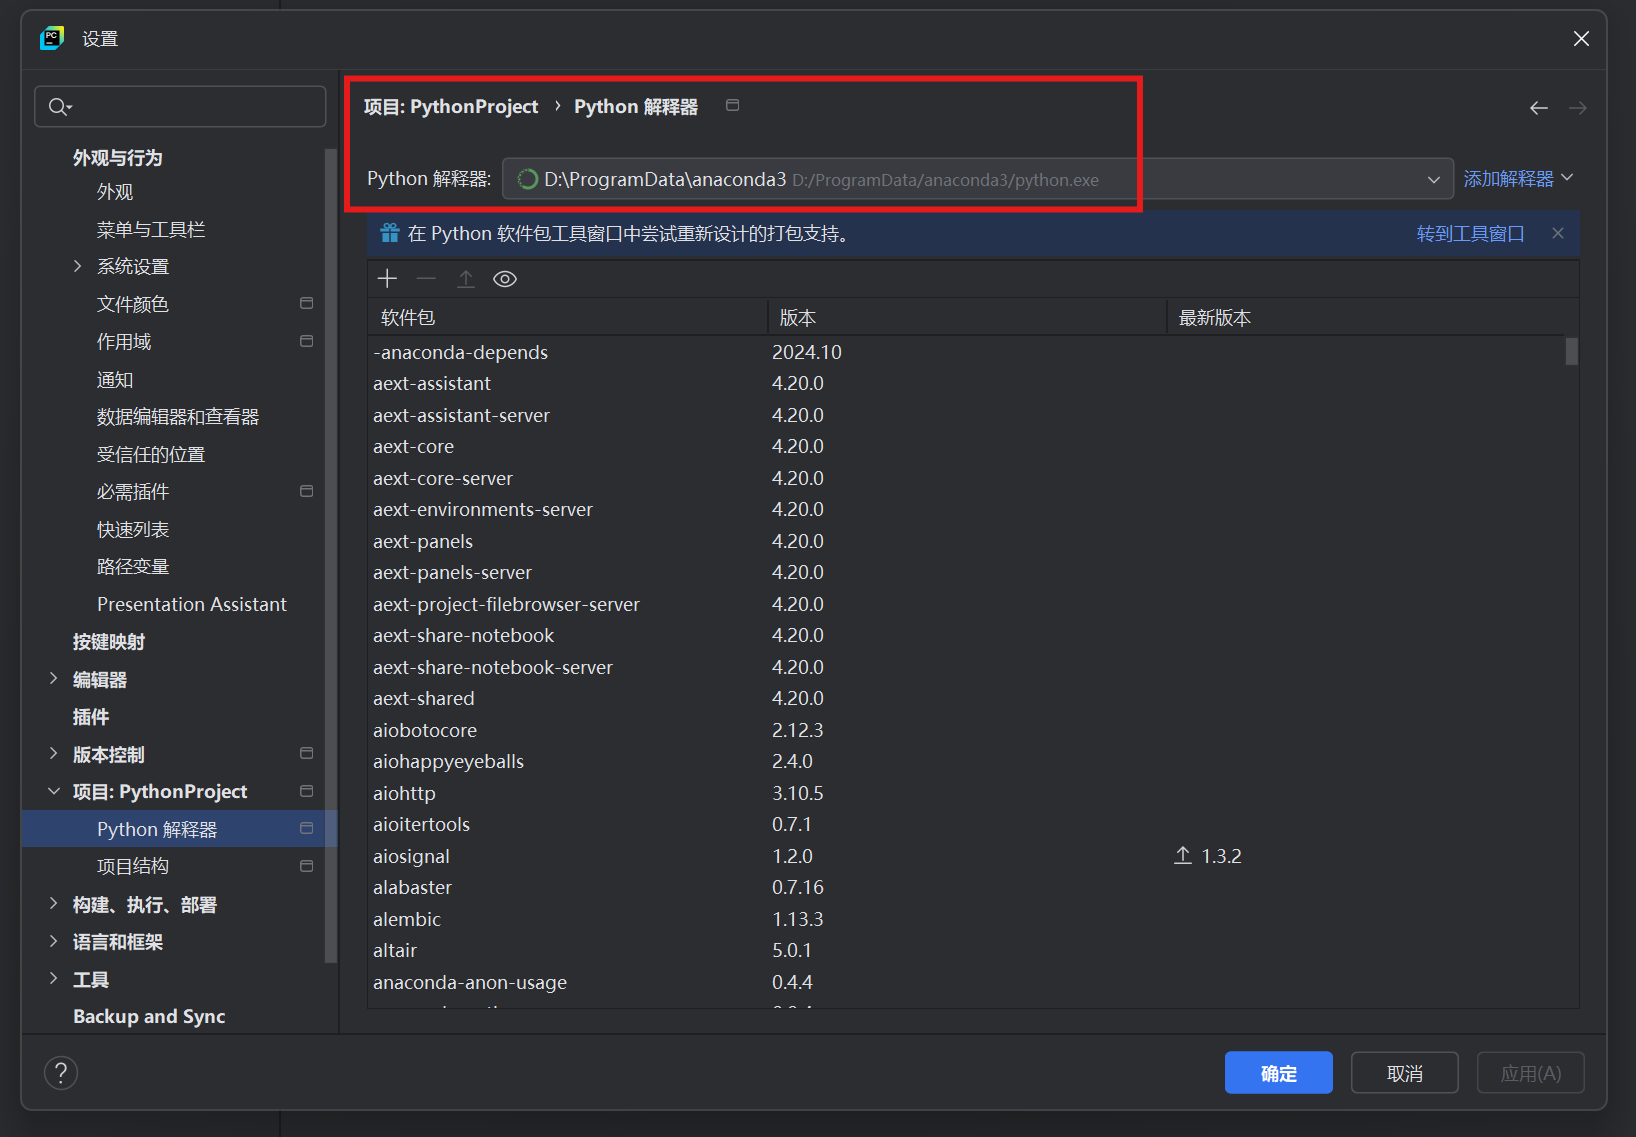Image resolution: width=1636 pixels, height=1137 pixels.
Task: Click the upgrade package arrow icon
Action: point(466,279)
